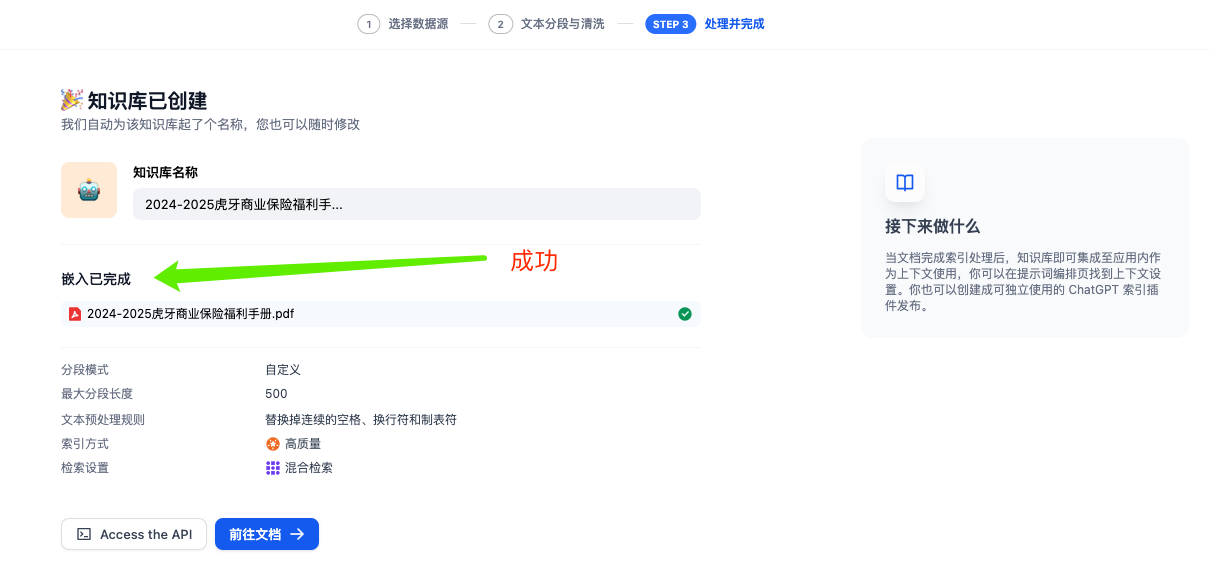Click the 嵌入已完成 status heading
Image resolution: width=1210 pixels, height=584 pixels.
tap(96, 279)
